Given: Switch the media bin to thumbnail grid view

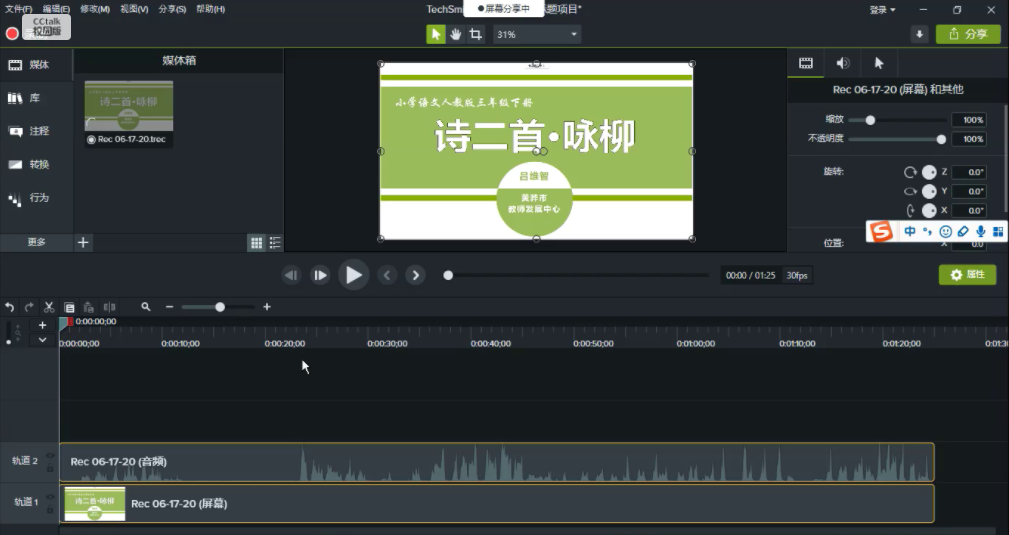Looking at the screenshot, I should pyautogui.click(x=257, y=242).
